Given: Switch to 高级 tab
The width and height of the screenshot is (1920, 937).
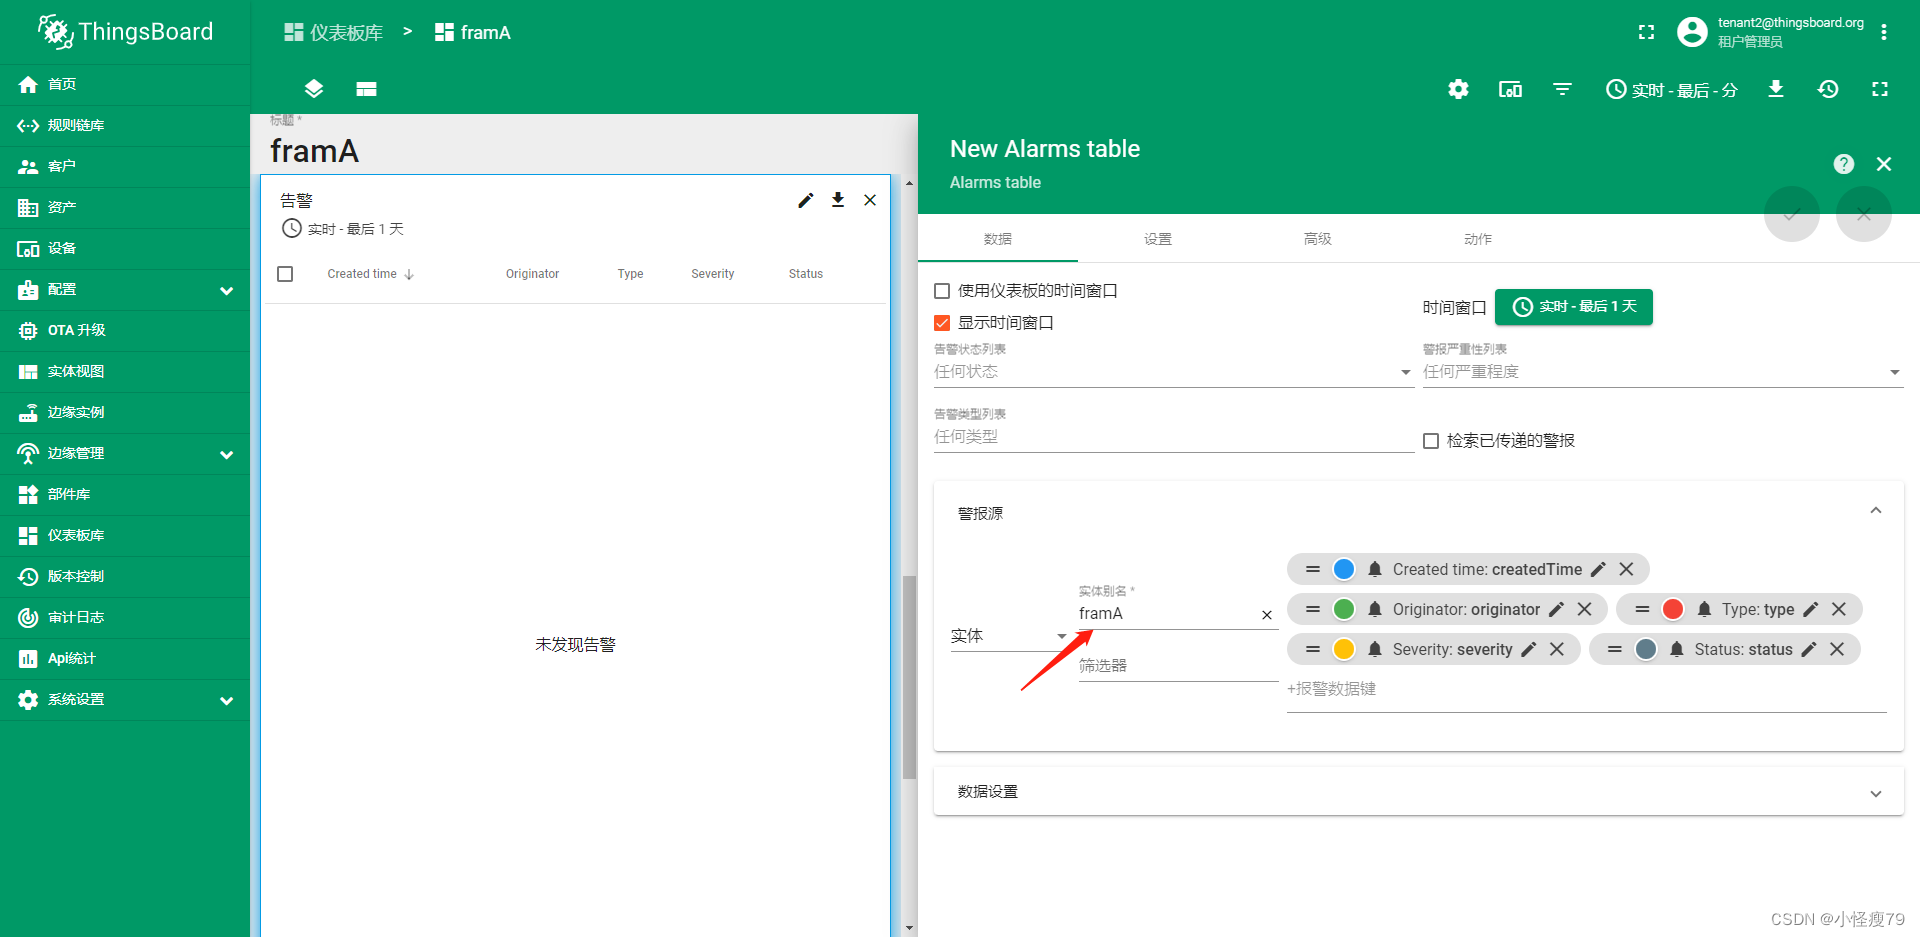Looking at the screenshot, I should point(1318,239).
